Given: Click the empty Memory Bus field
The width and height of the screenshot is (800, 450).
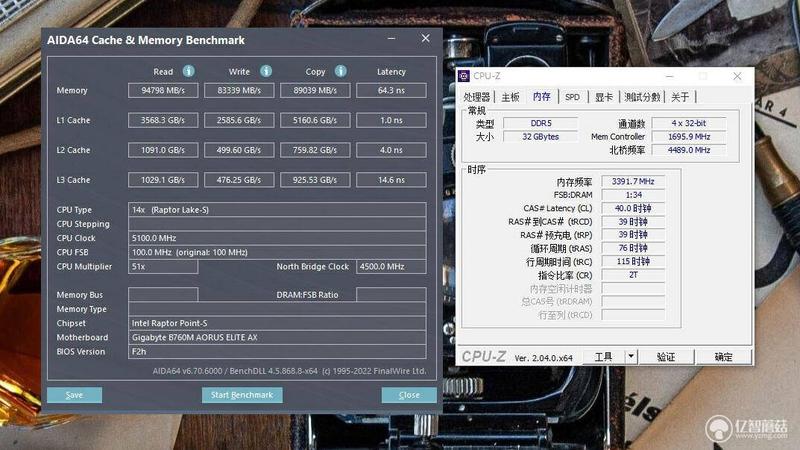Looking at the screenshot, I should [163, 294].
